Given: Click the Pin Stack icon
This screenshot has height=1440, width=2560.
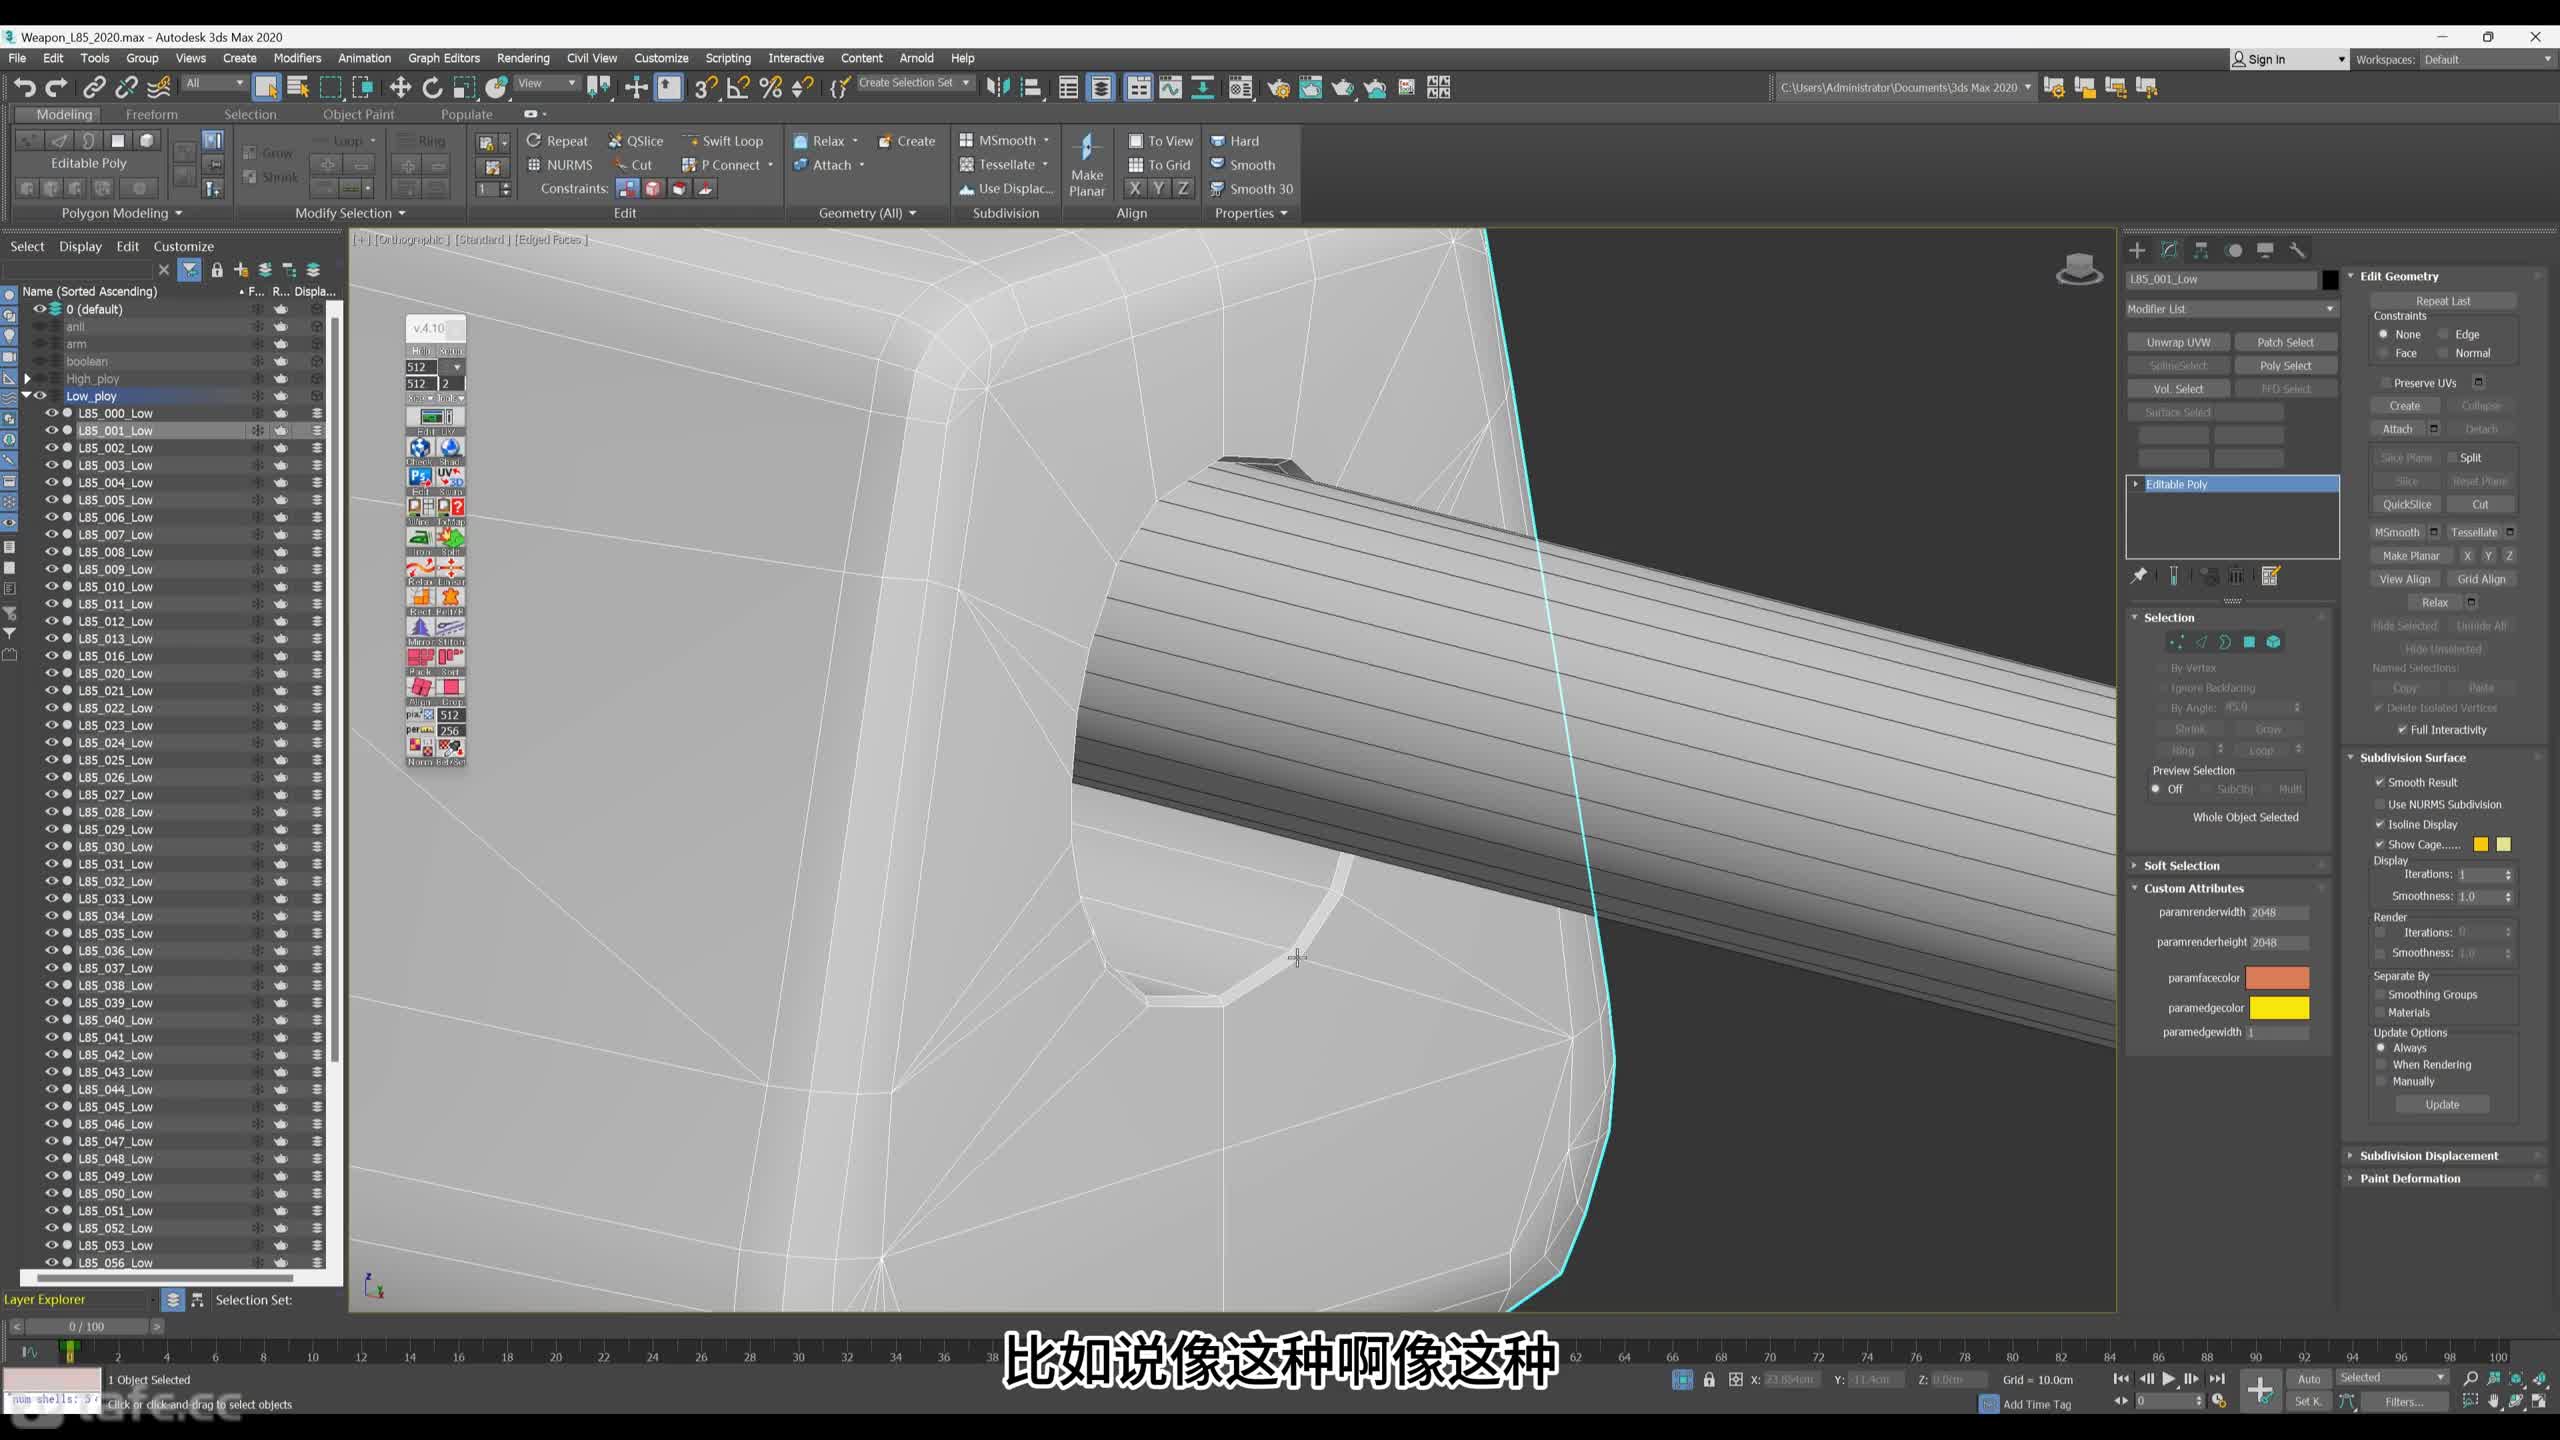Looking at the screenshot, I should pyautogui.click(x=2139, y=575).
